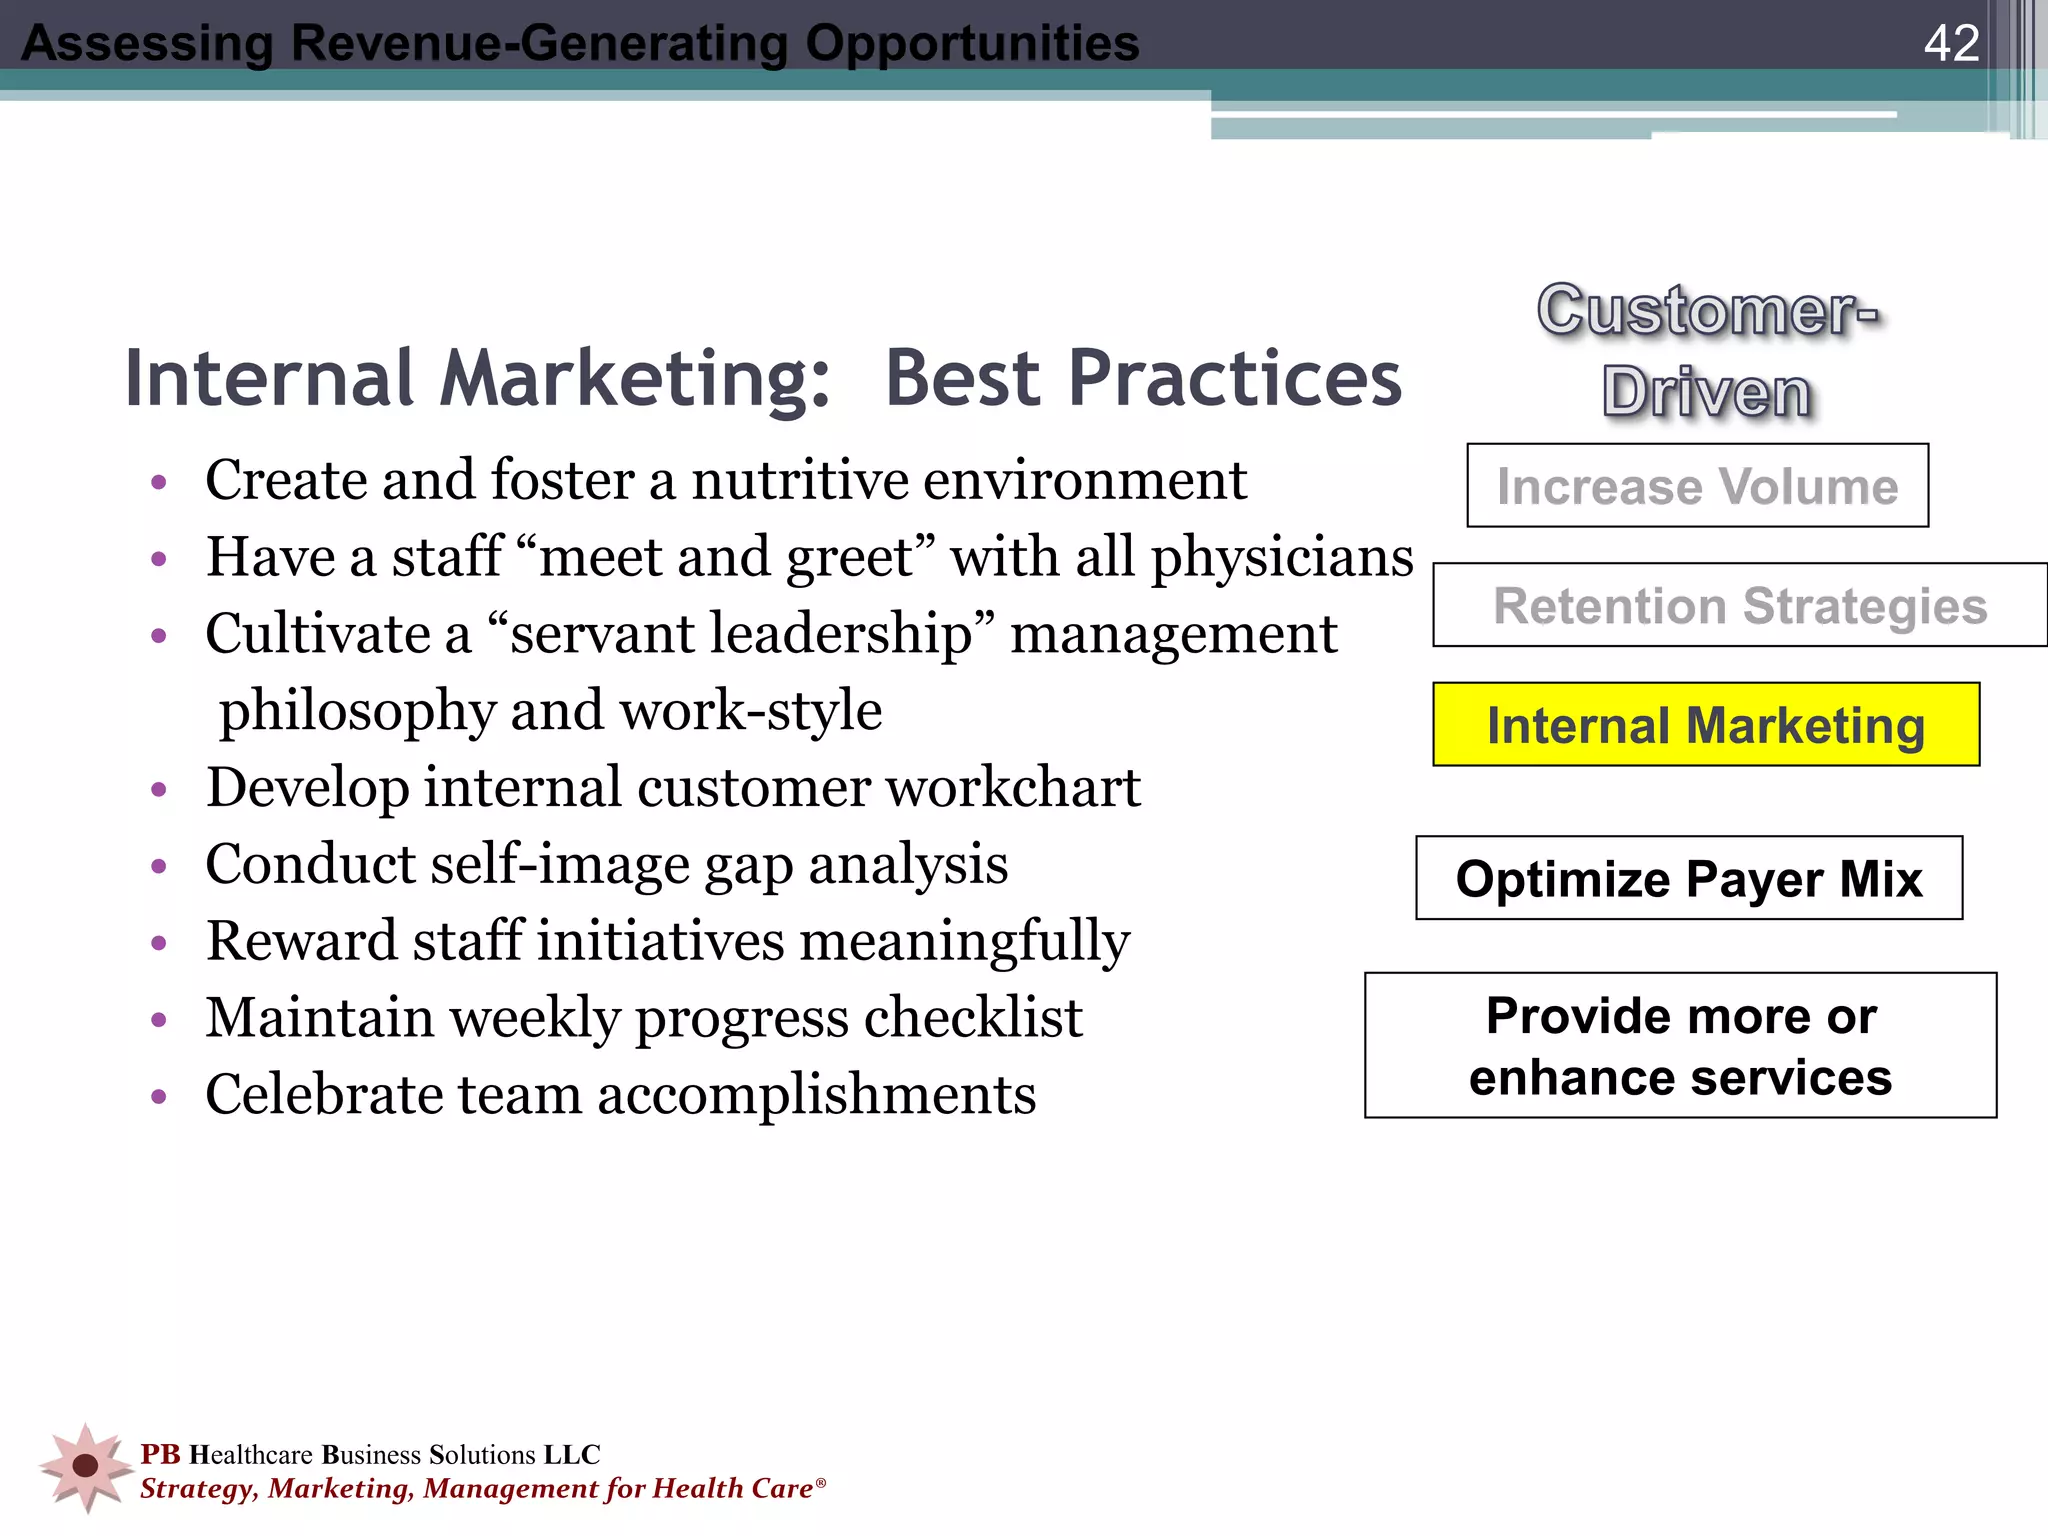Click PB Healthcare Business Solutions LLC text

370,1455
